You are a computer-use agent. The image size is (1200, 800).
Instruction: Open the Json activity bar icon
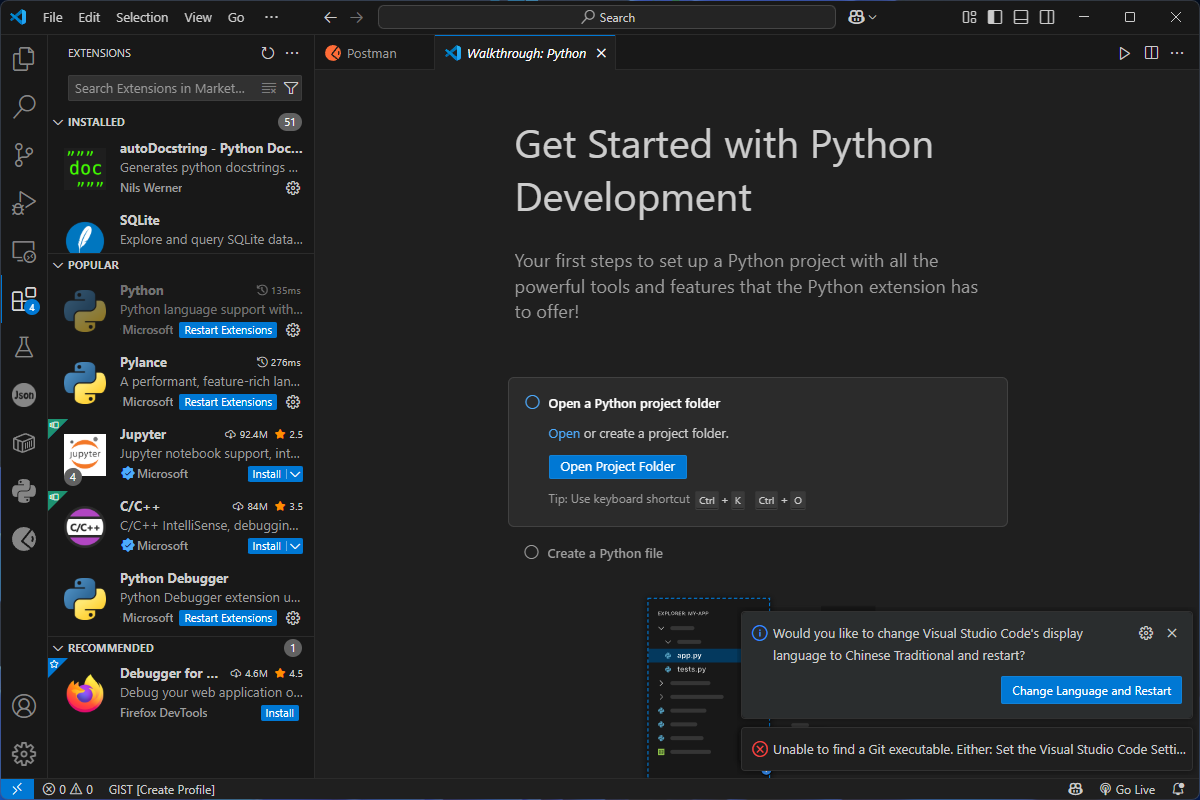(24, 395)
